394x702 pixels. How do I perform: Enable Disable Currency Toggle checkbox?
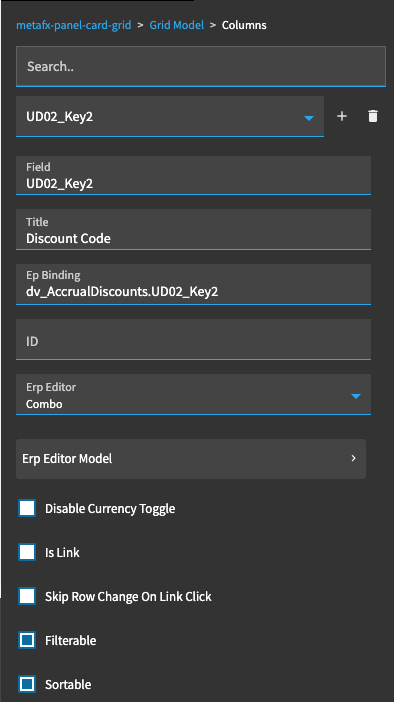point(27,508)
